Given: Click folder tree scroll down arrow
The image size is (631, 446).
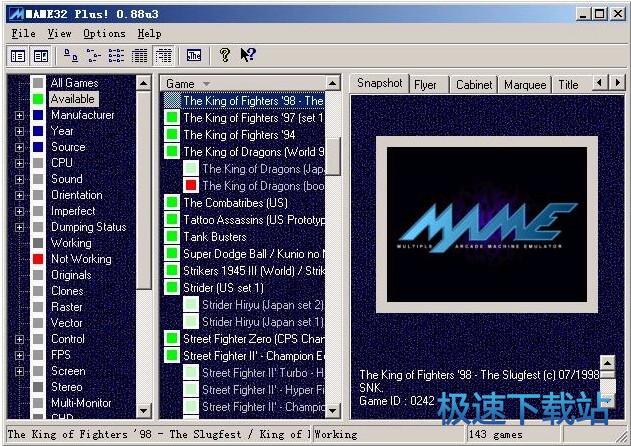Looking at the screenshot, I should click(143, 411).
